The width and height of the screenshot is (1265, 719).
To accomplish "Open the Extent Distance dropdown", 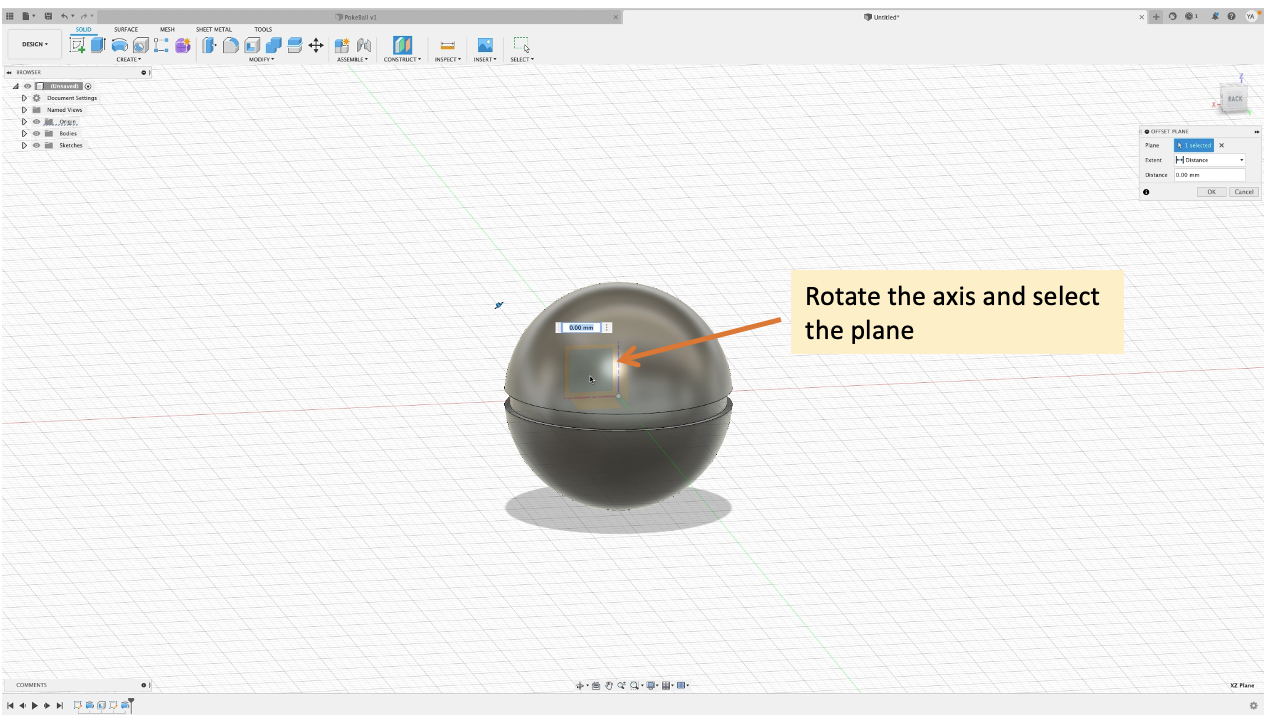I will coord(1210,160).
